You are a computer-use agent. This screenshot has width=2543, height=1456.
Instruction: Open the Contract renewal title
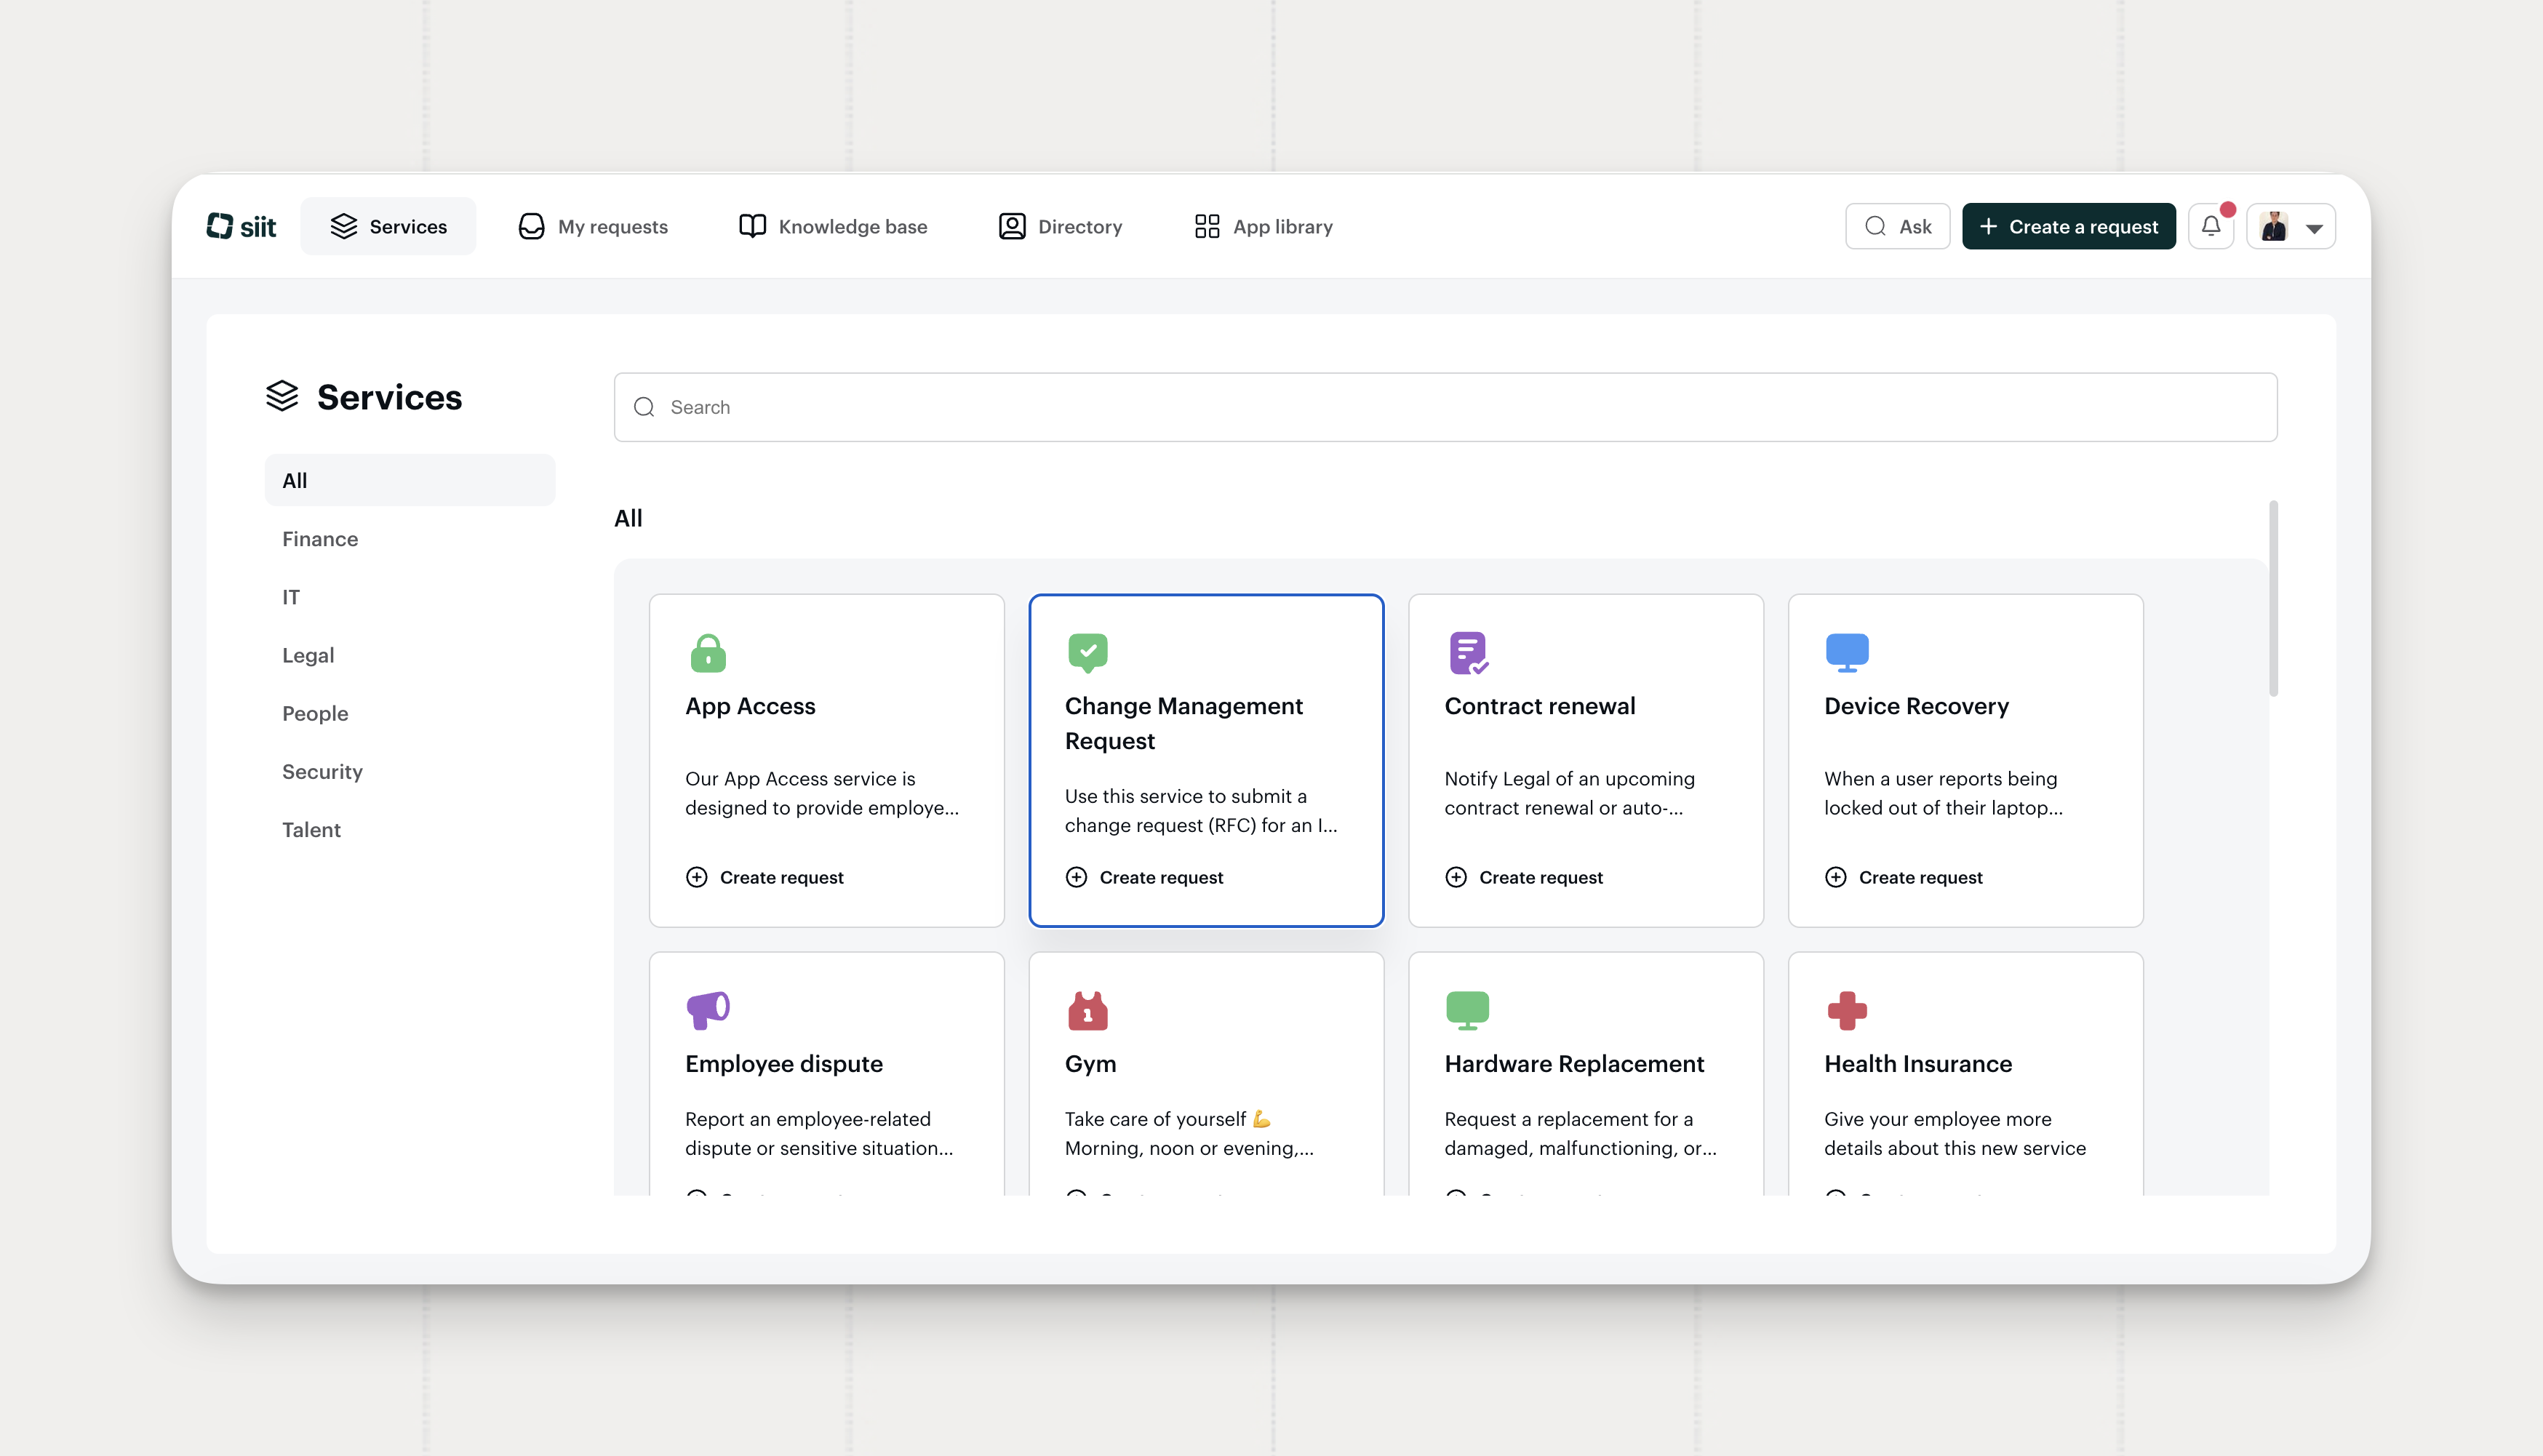point(1540,707)
